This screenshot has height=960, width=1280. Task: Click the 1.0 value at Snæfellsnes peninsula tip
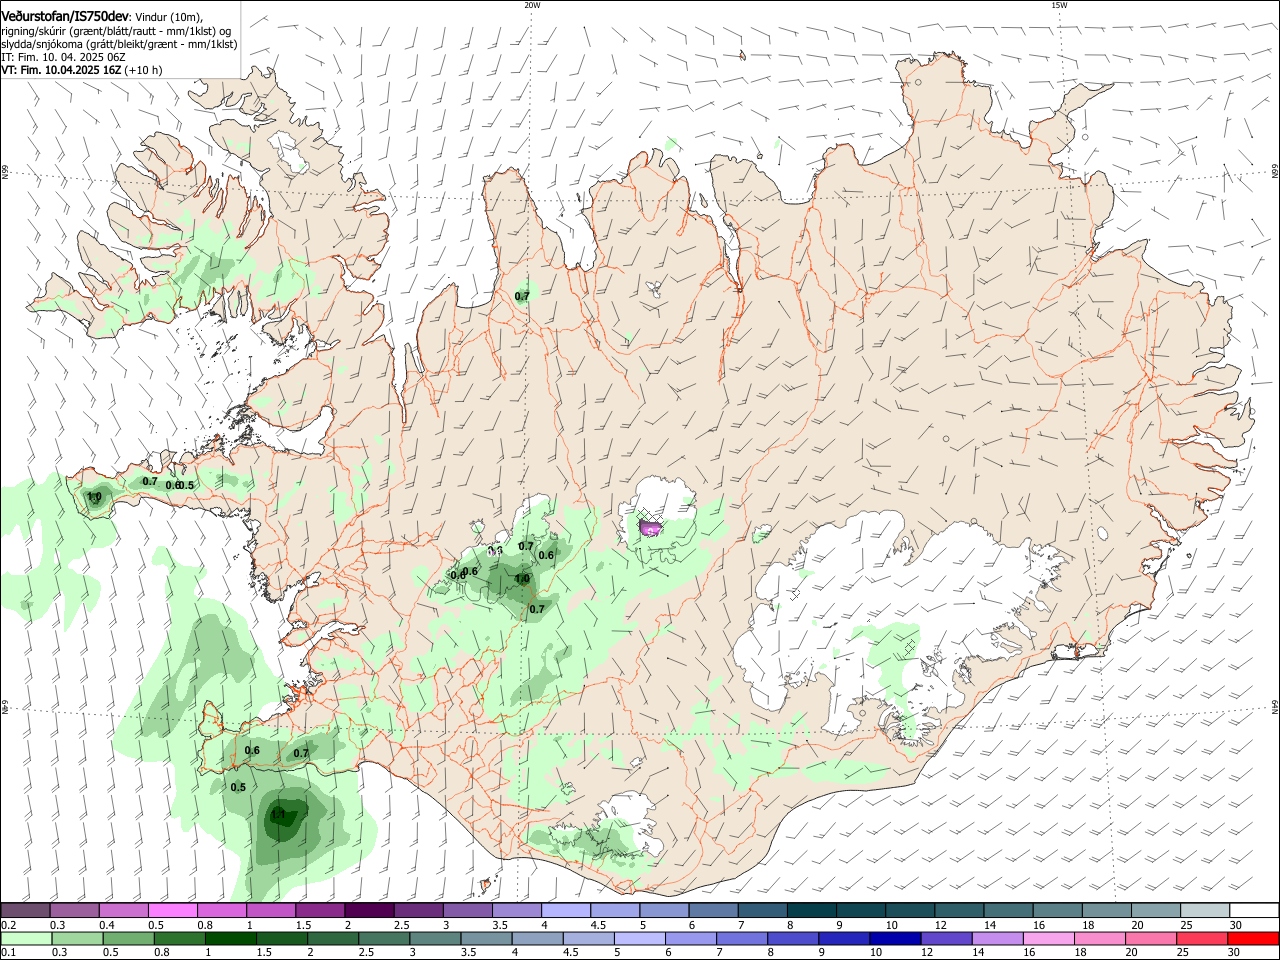click(x=95, y=497)
